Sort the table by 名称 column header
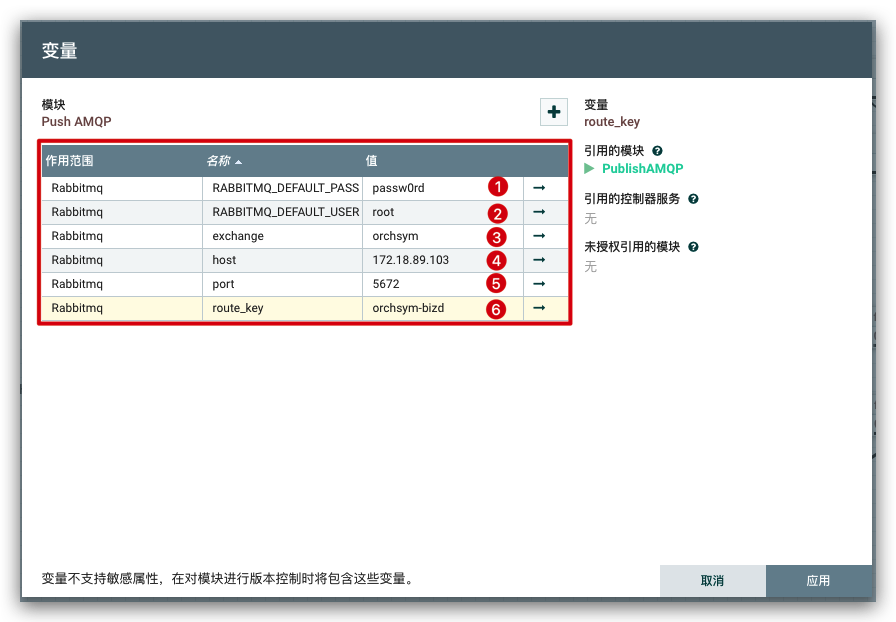This screenshot has width=896, height=622. pos(224,161)
